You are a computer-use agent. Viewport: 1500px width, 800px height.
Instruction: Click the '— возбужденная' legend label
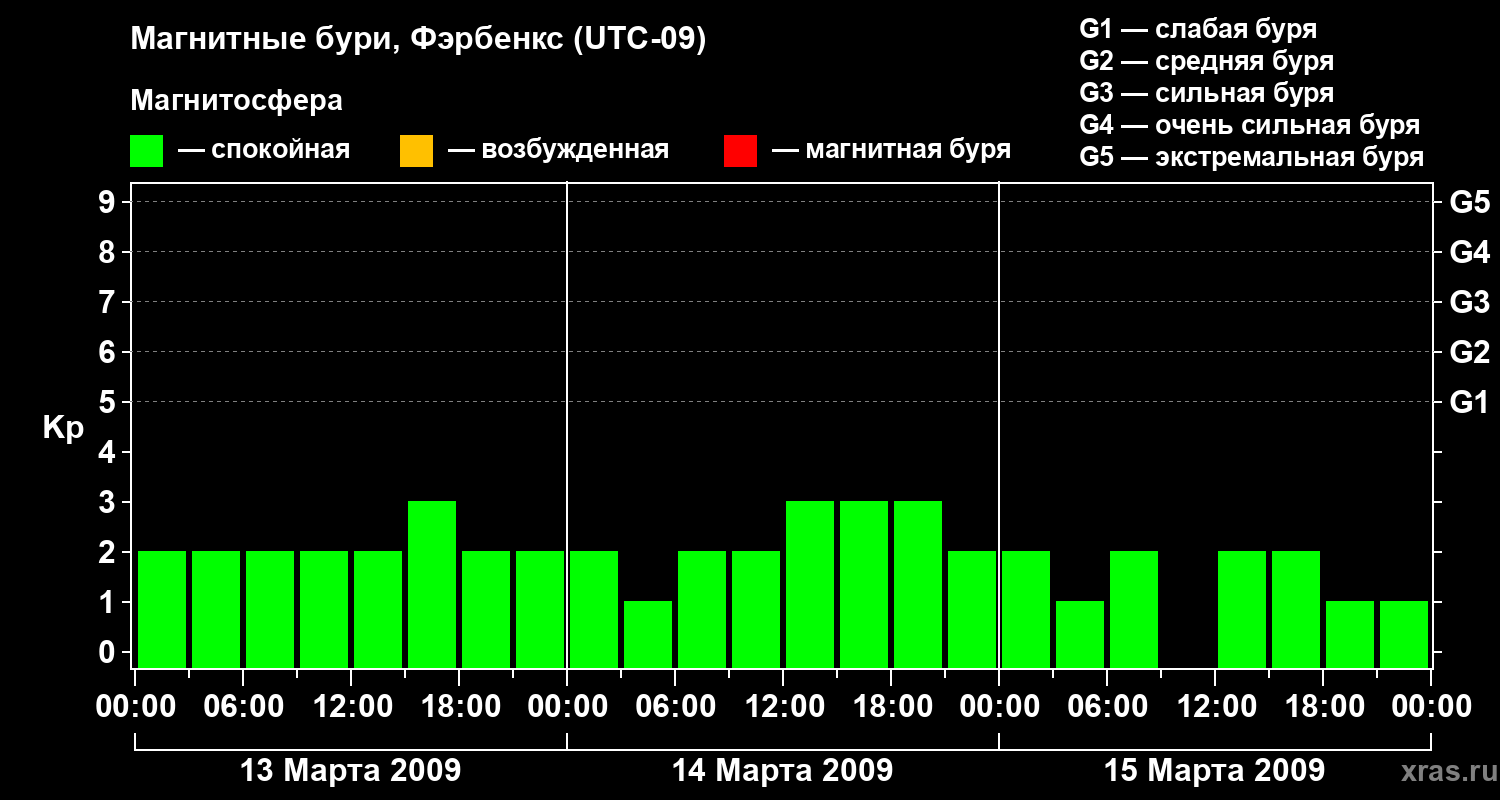click(558, 150)
